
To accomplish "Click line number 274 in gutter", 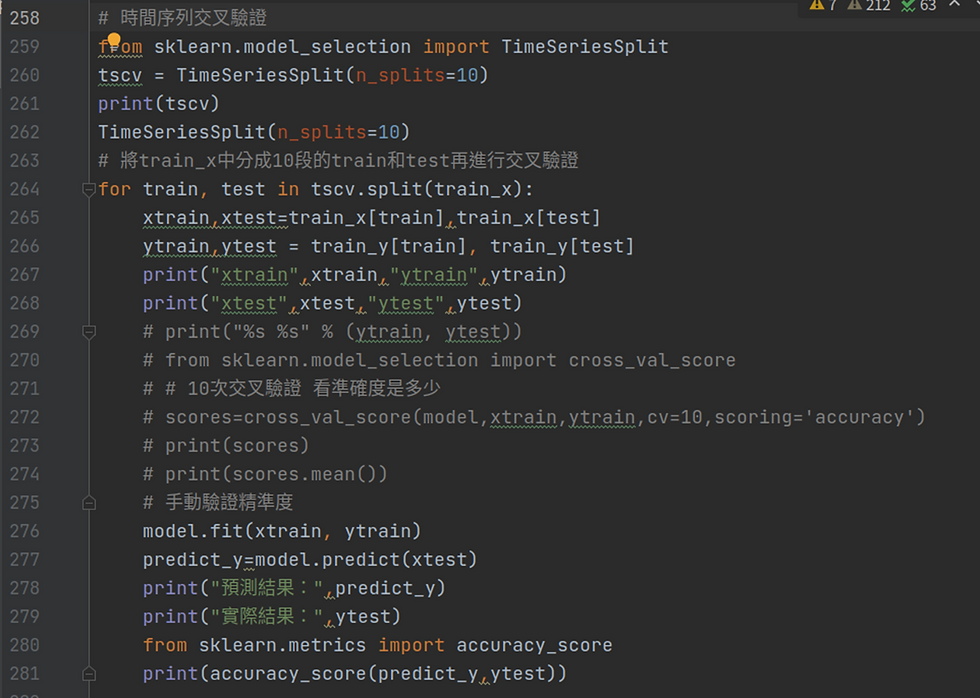I will [x=24, y=474].
